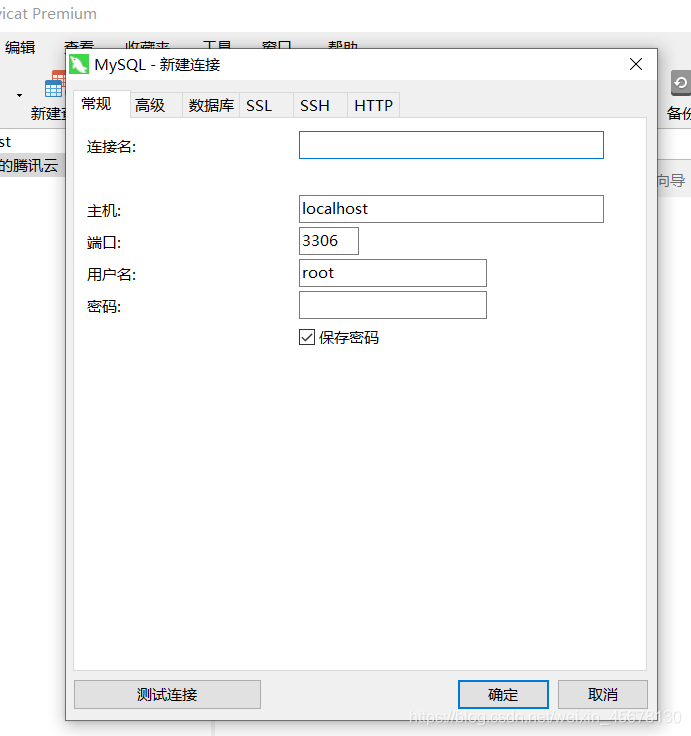
Task: Click the 保存密码 label text
Action: 349,337
